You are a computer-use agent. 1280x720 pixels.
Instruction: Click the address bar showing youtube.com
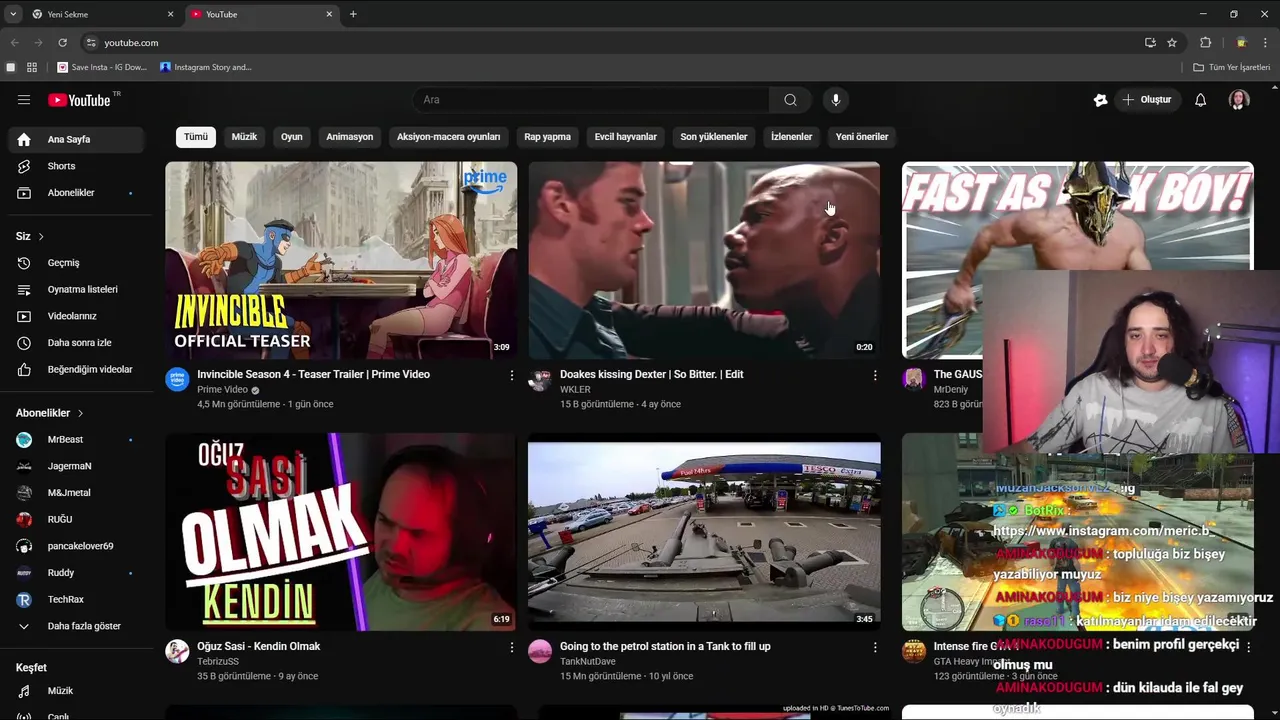610,43
